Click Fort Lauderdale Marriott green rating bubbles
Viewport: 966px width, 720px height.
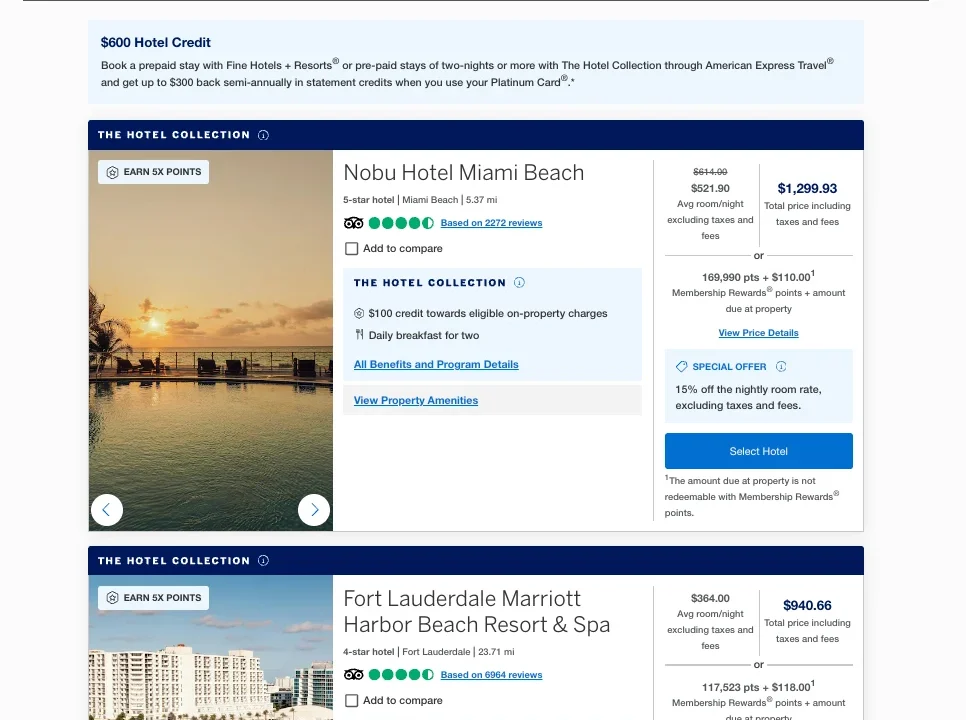tap(401, 675)
